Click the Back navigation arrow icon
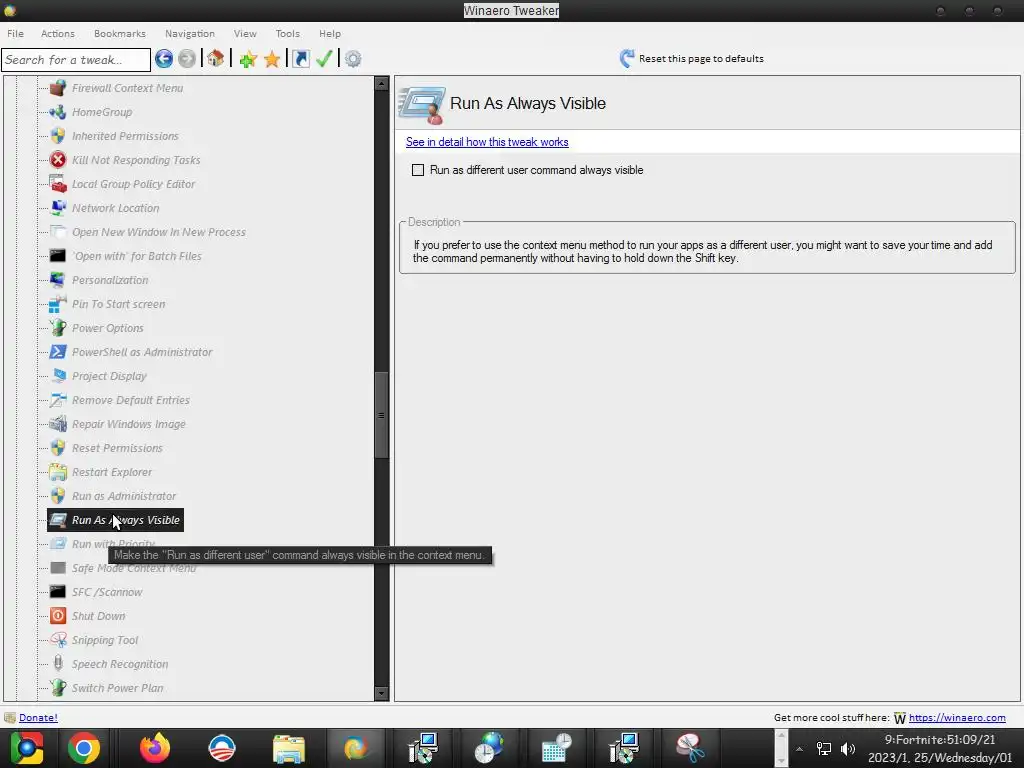 pos(164,59)
